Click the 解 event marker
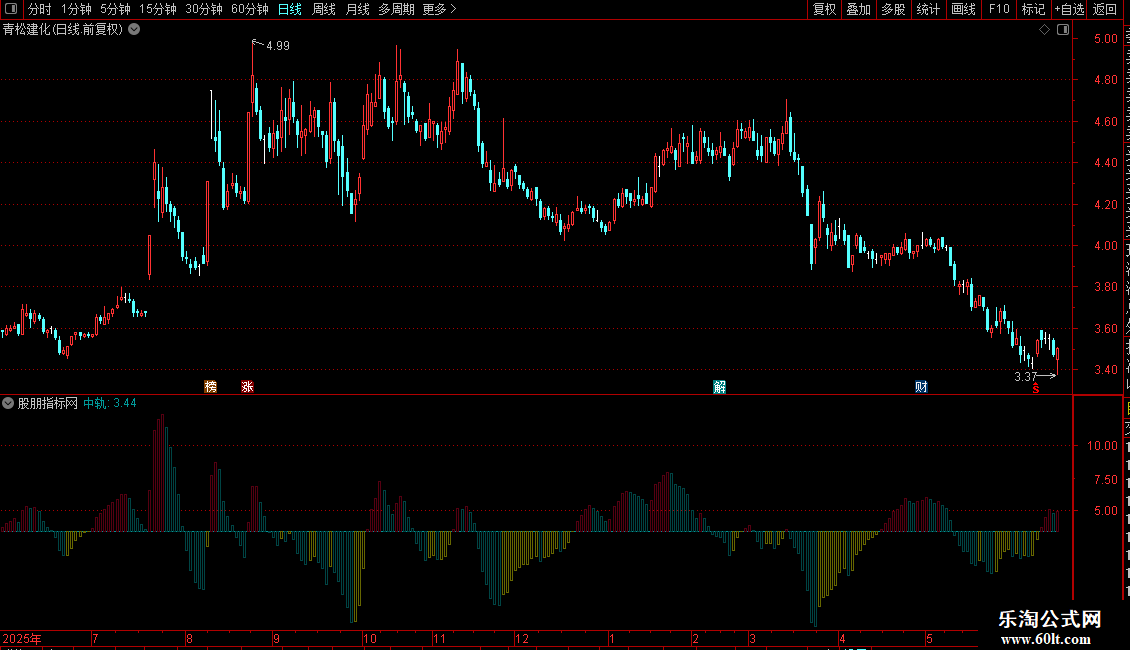The image size is (1130, 650). [x=719, y=387]
